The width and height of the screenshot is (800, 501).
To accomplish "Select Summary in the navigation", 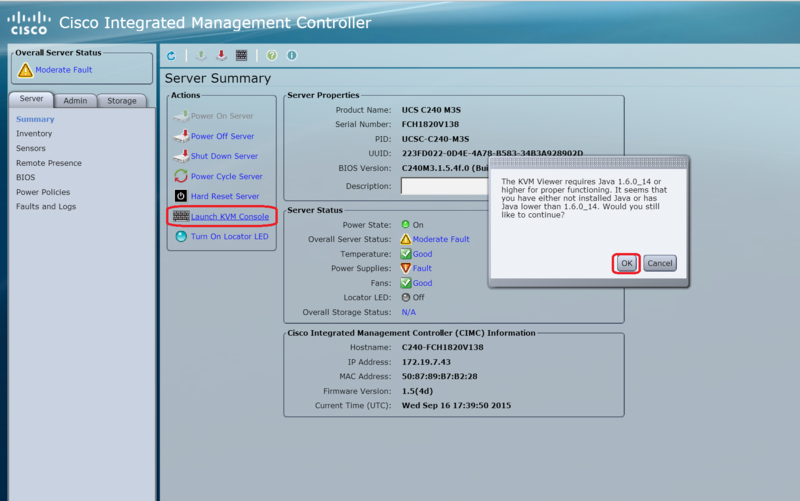I will click(35, 119).
